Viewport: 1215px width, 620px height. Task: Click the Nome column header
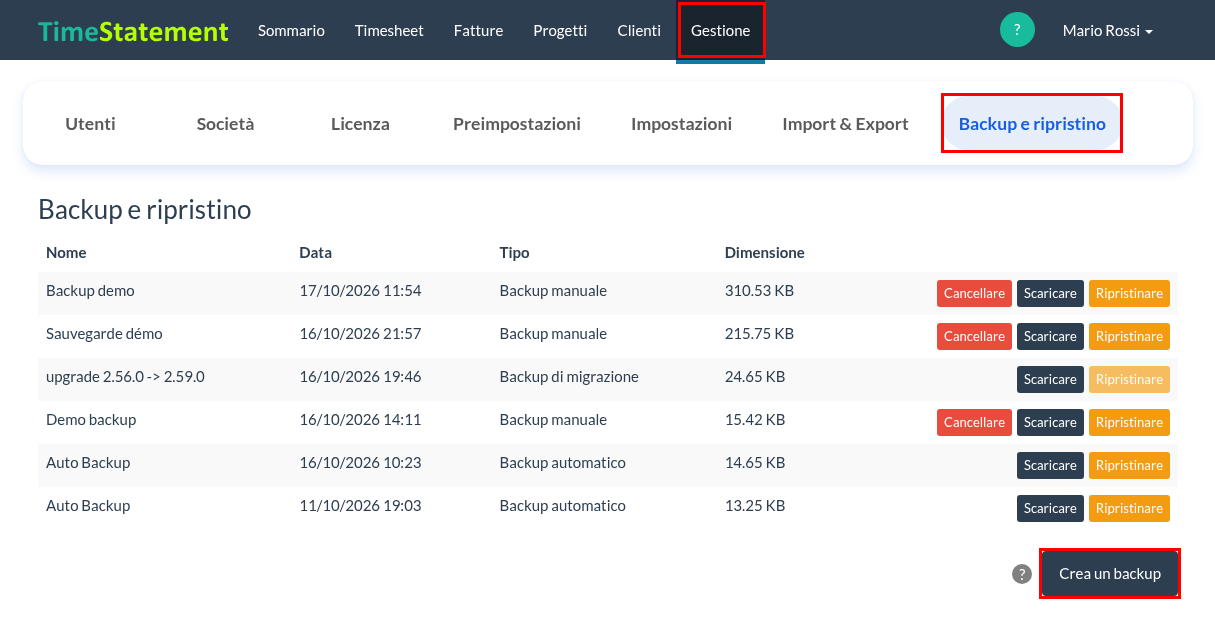(x=66, y=253)
